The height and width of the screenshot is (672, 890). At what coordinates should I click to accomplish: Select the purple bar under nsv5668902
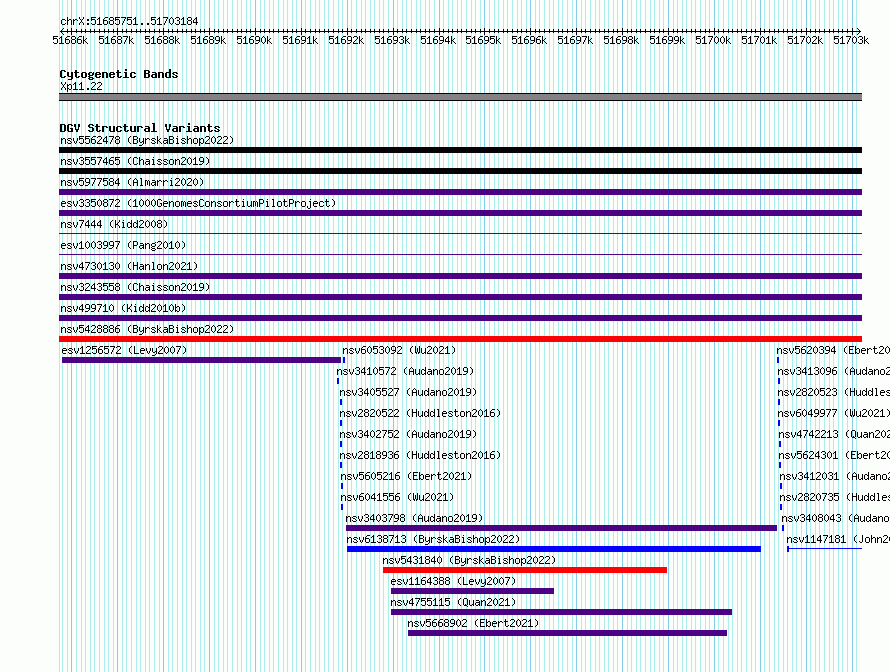pyautogui.click(x=568, y=633)
